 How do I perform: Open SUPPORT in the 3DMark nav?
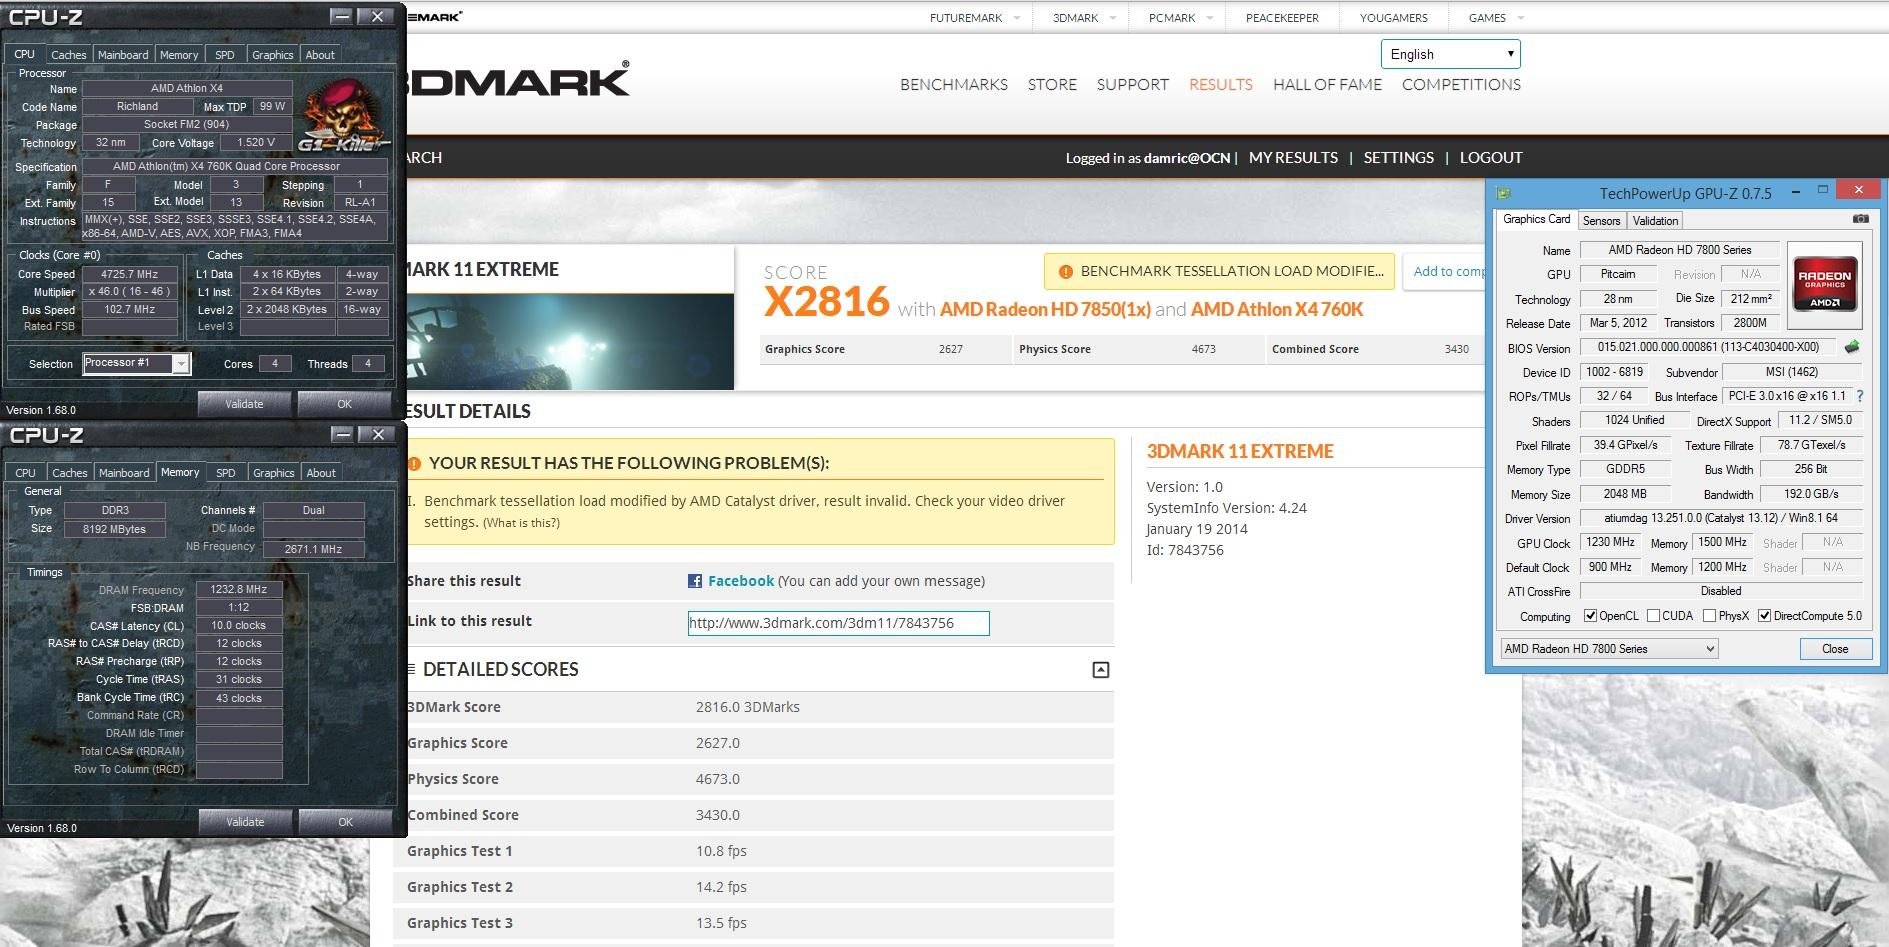[x=1132, y=84]
